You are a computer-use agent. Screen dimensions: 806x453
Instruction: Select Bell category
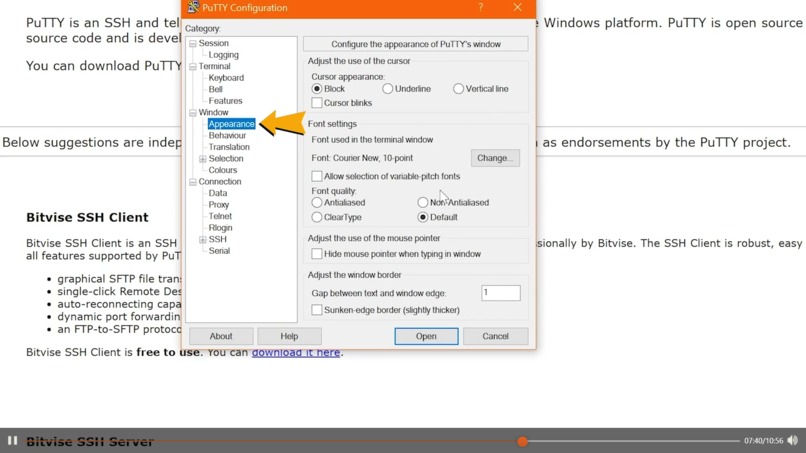[x=215, y=89]
